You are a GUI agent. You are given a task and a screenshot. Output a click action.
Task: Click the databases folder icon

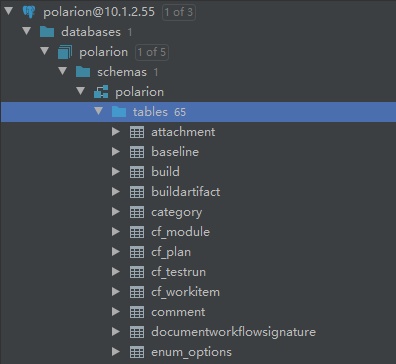pyautogui.click(x=47, y=32)
